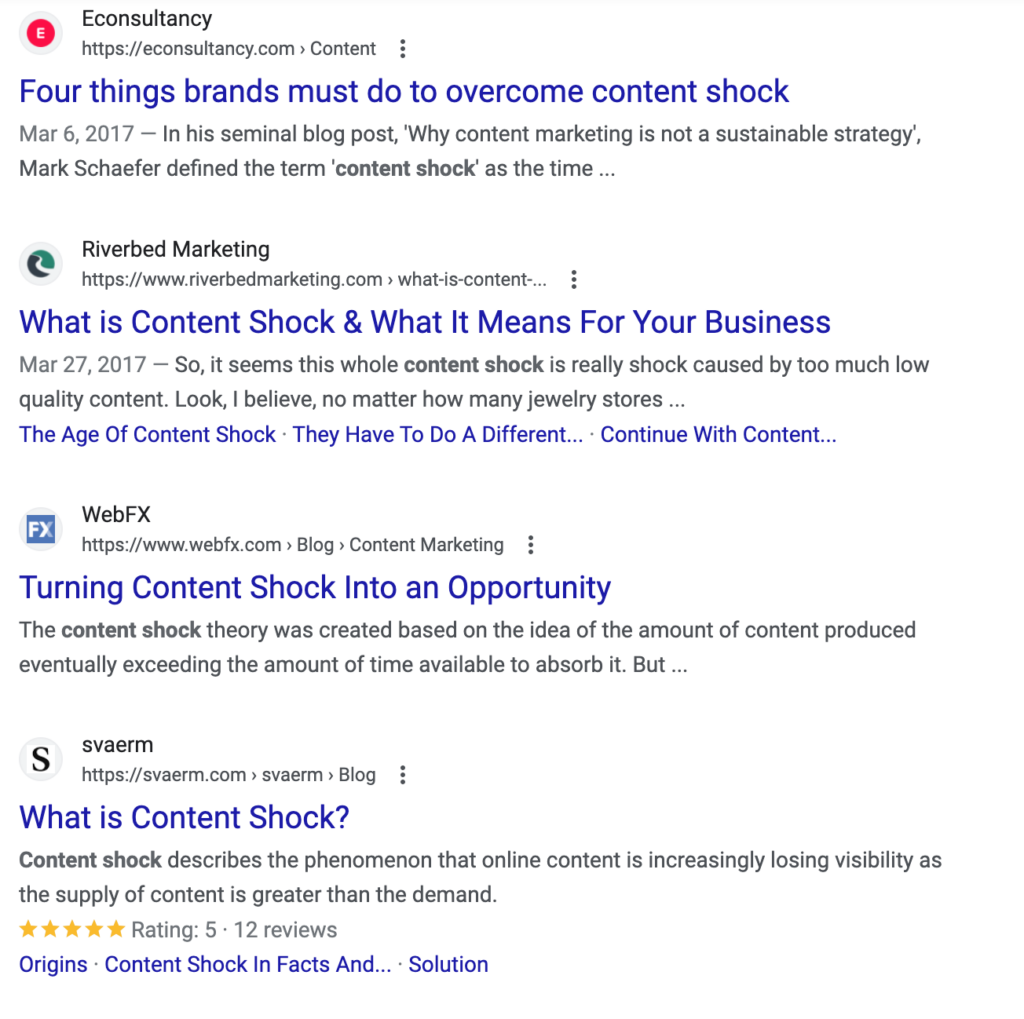
Task: Click the five-star rating on the svaerm result
Action: coord(72,929)
